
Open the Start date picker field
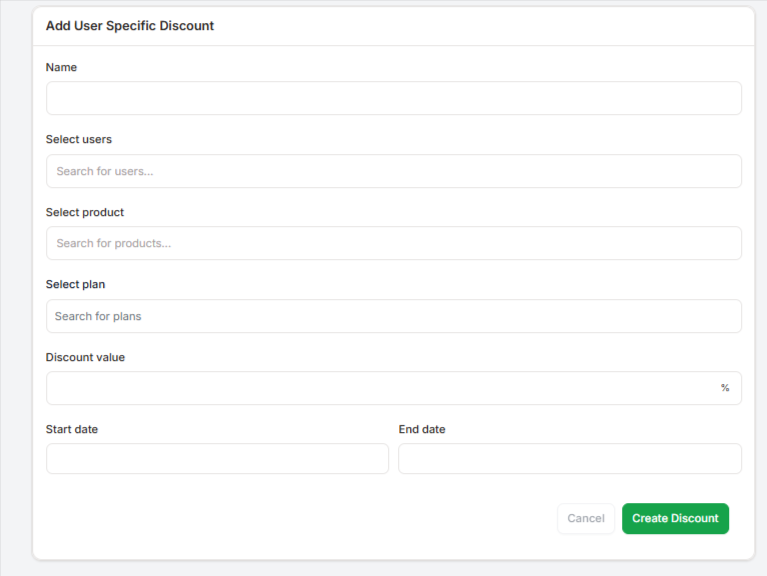[217, 459]
